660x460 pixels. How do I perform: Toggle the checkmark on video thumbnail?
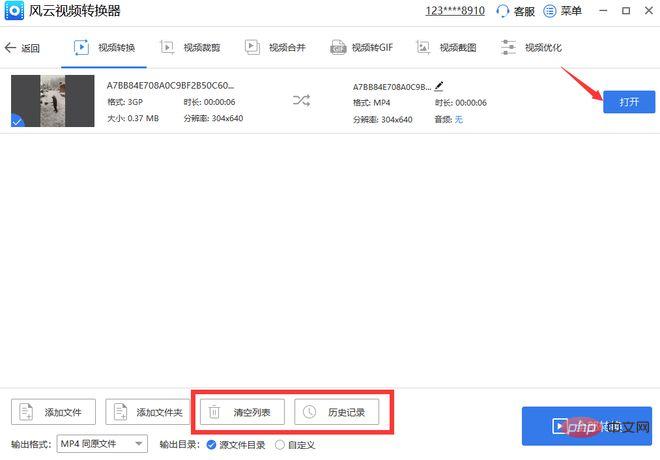pyautogui.click(x=17, y=122)
